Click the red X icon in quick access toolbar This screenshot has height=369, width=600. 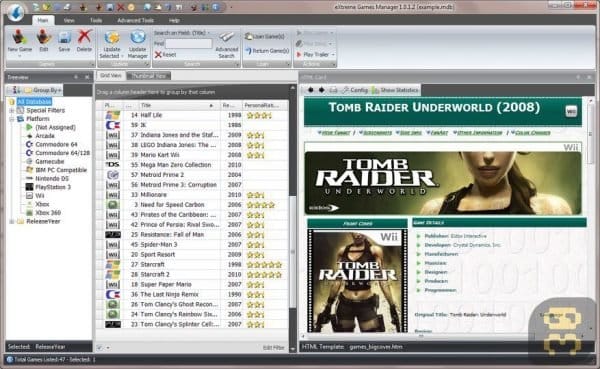point(121,7)
